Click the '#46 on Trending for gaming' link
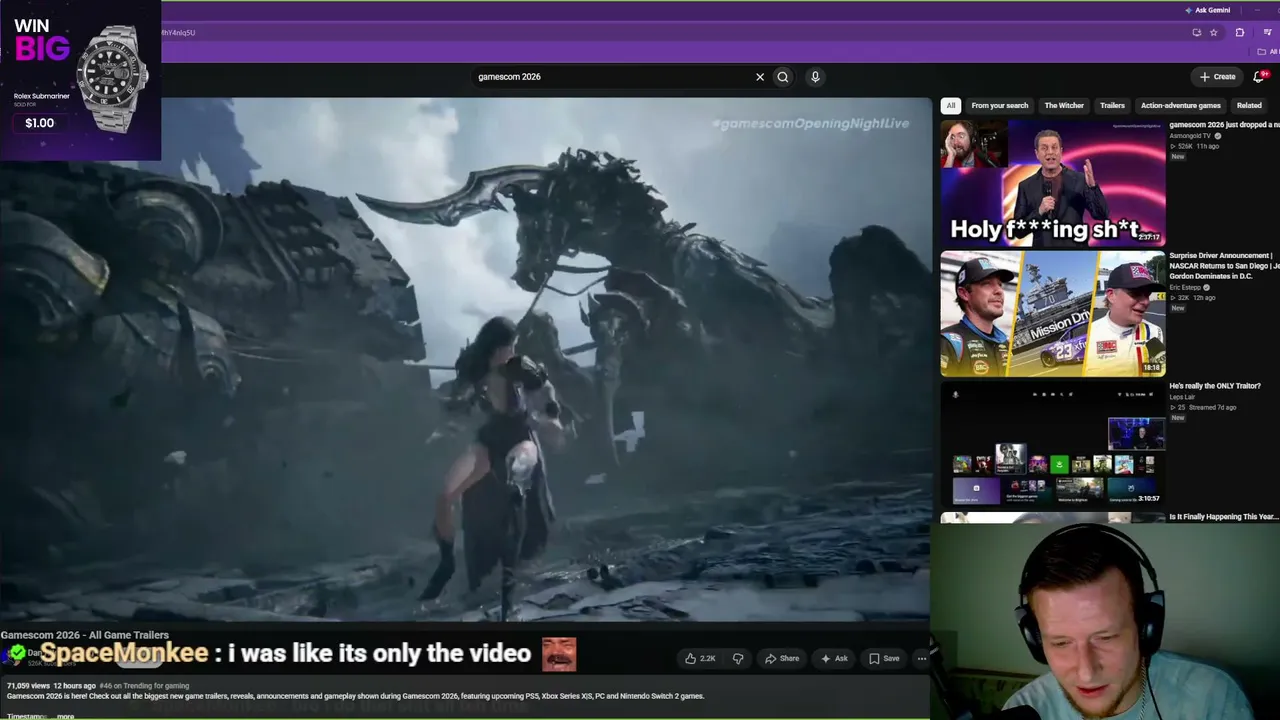Viewport: 1280px width, 720px height. [x=144, y=686]
